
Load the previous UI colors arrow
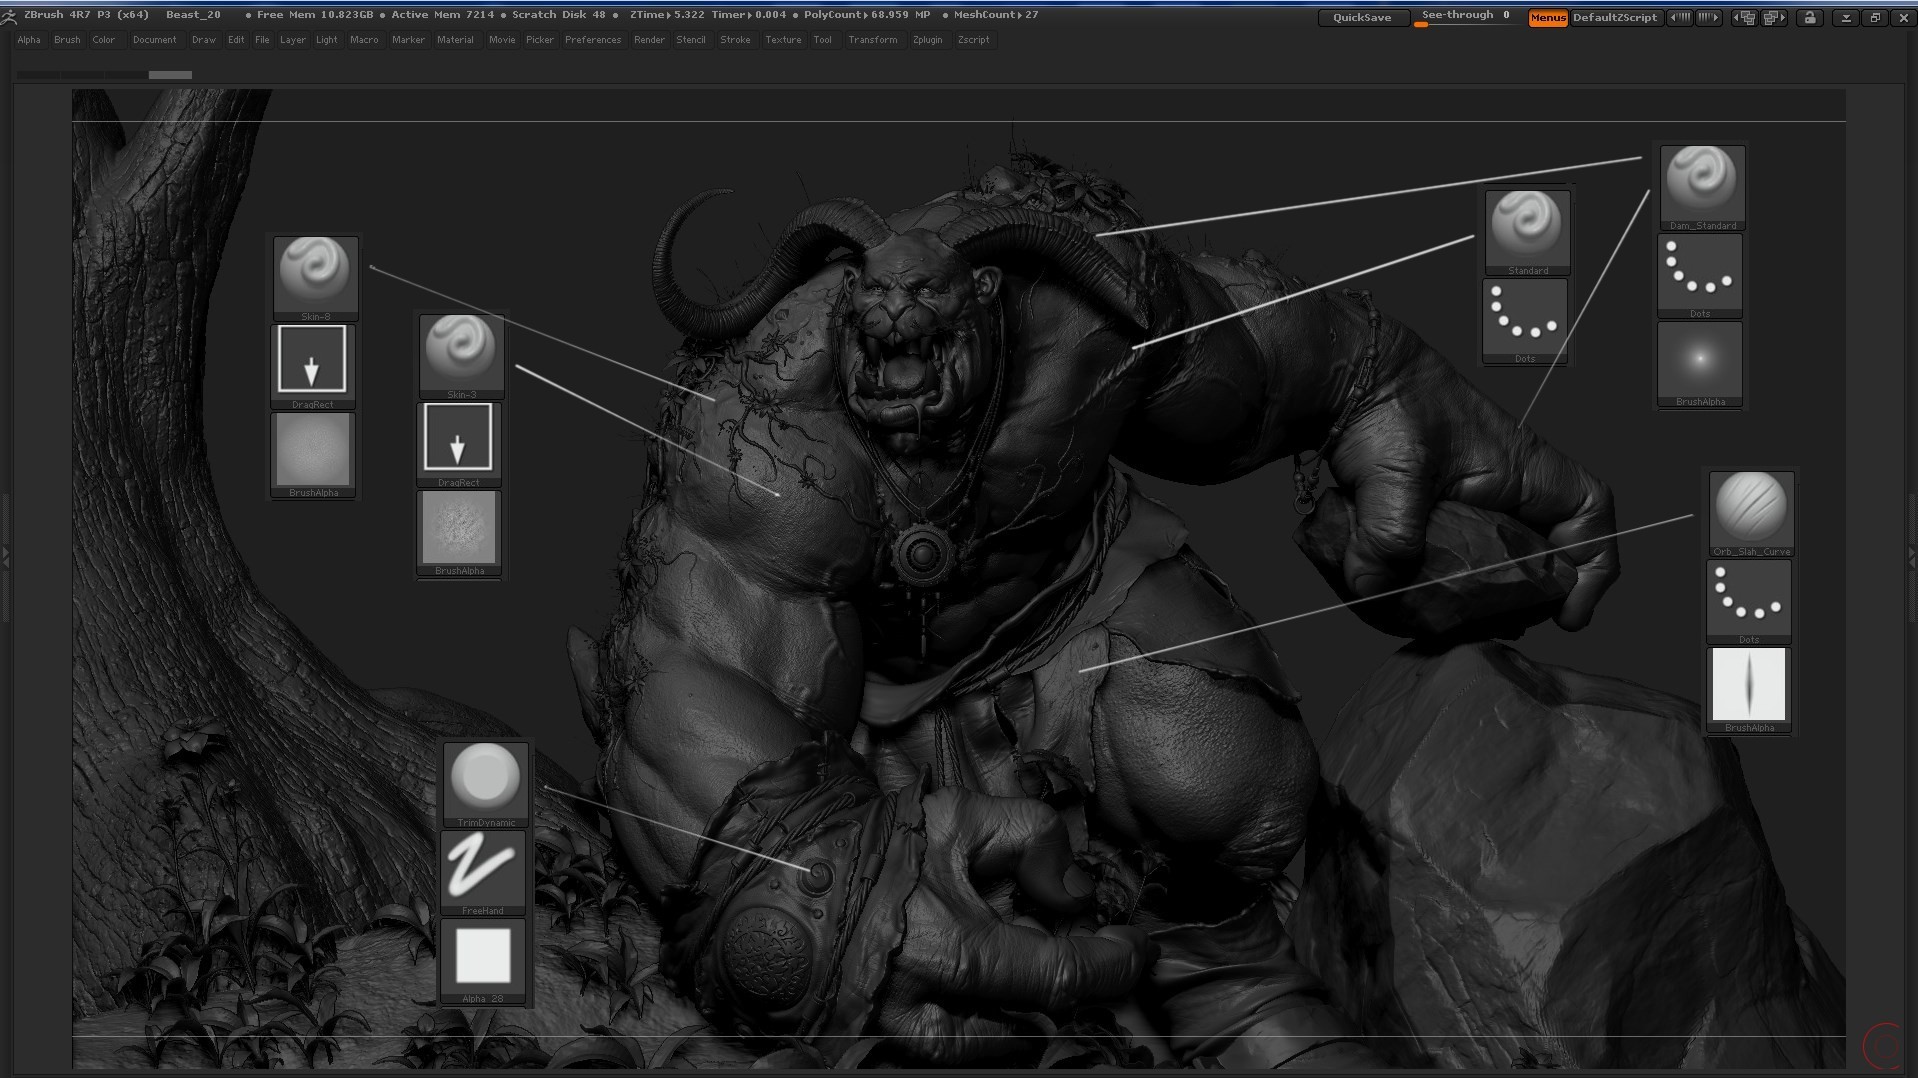(1681, 18)
